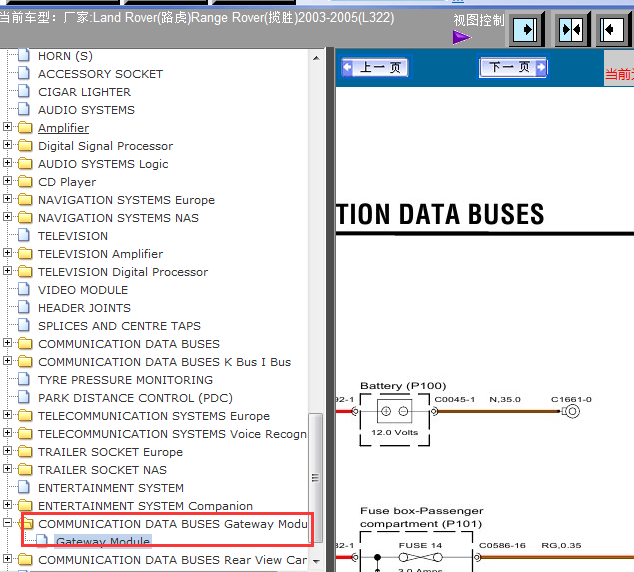This screenshot has width=634, height=572.
Task: Expand ENTERTAINMENT SYSTEM Companion folder
Action: (7, 504)
